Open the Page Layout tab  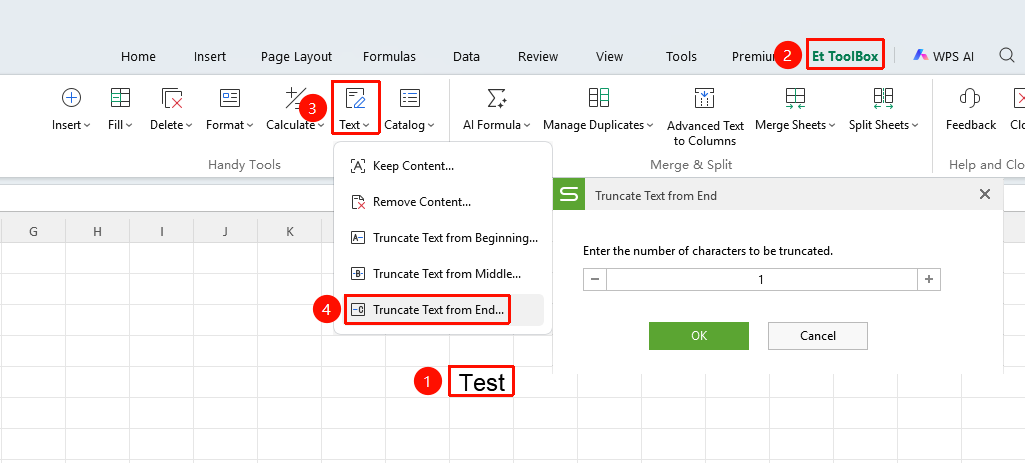[296, 57]
